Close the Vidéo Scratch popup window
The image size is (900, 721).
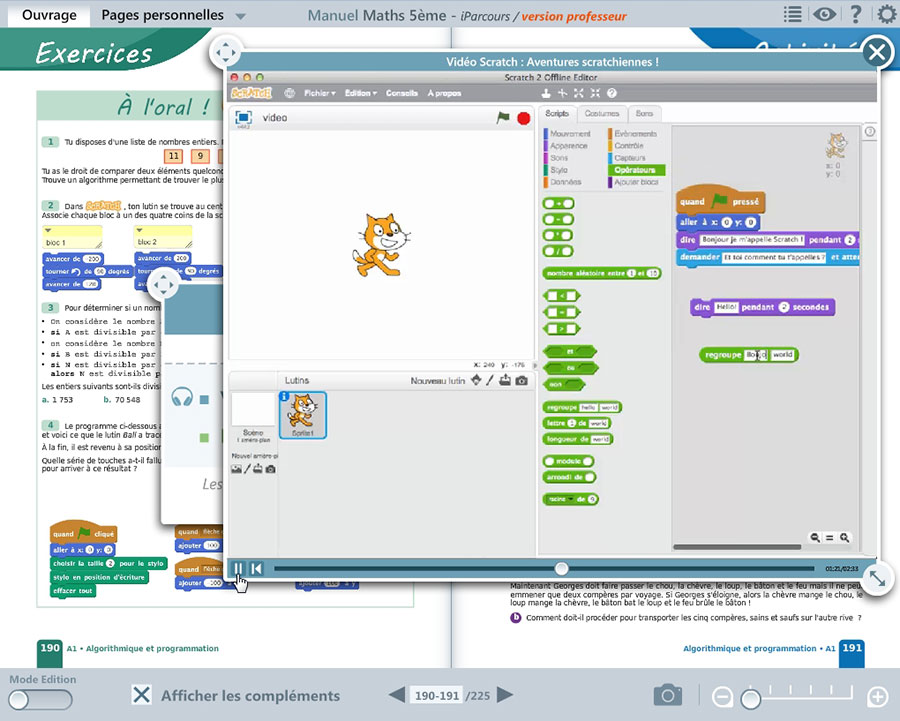click(x=876, y=52)
